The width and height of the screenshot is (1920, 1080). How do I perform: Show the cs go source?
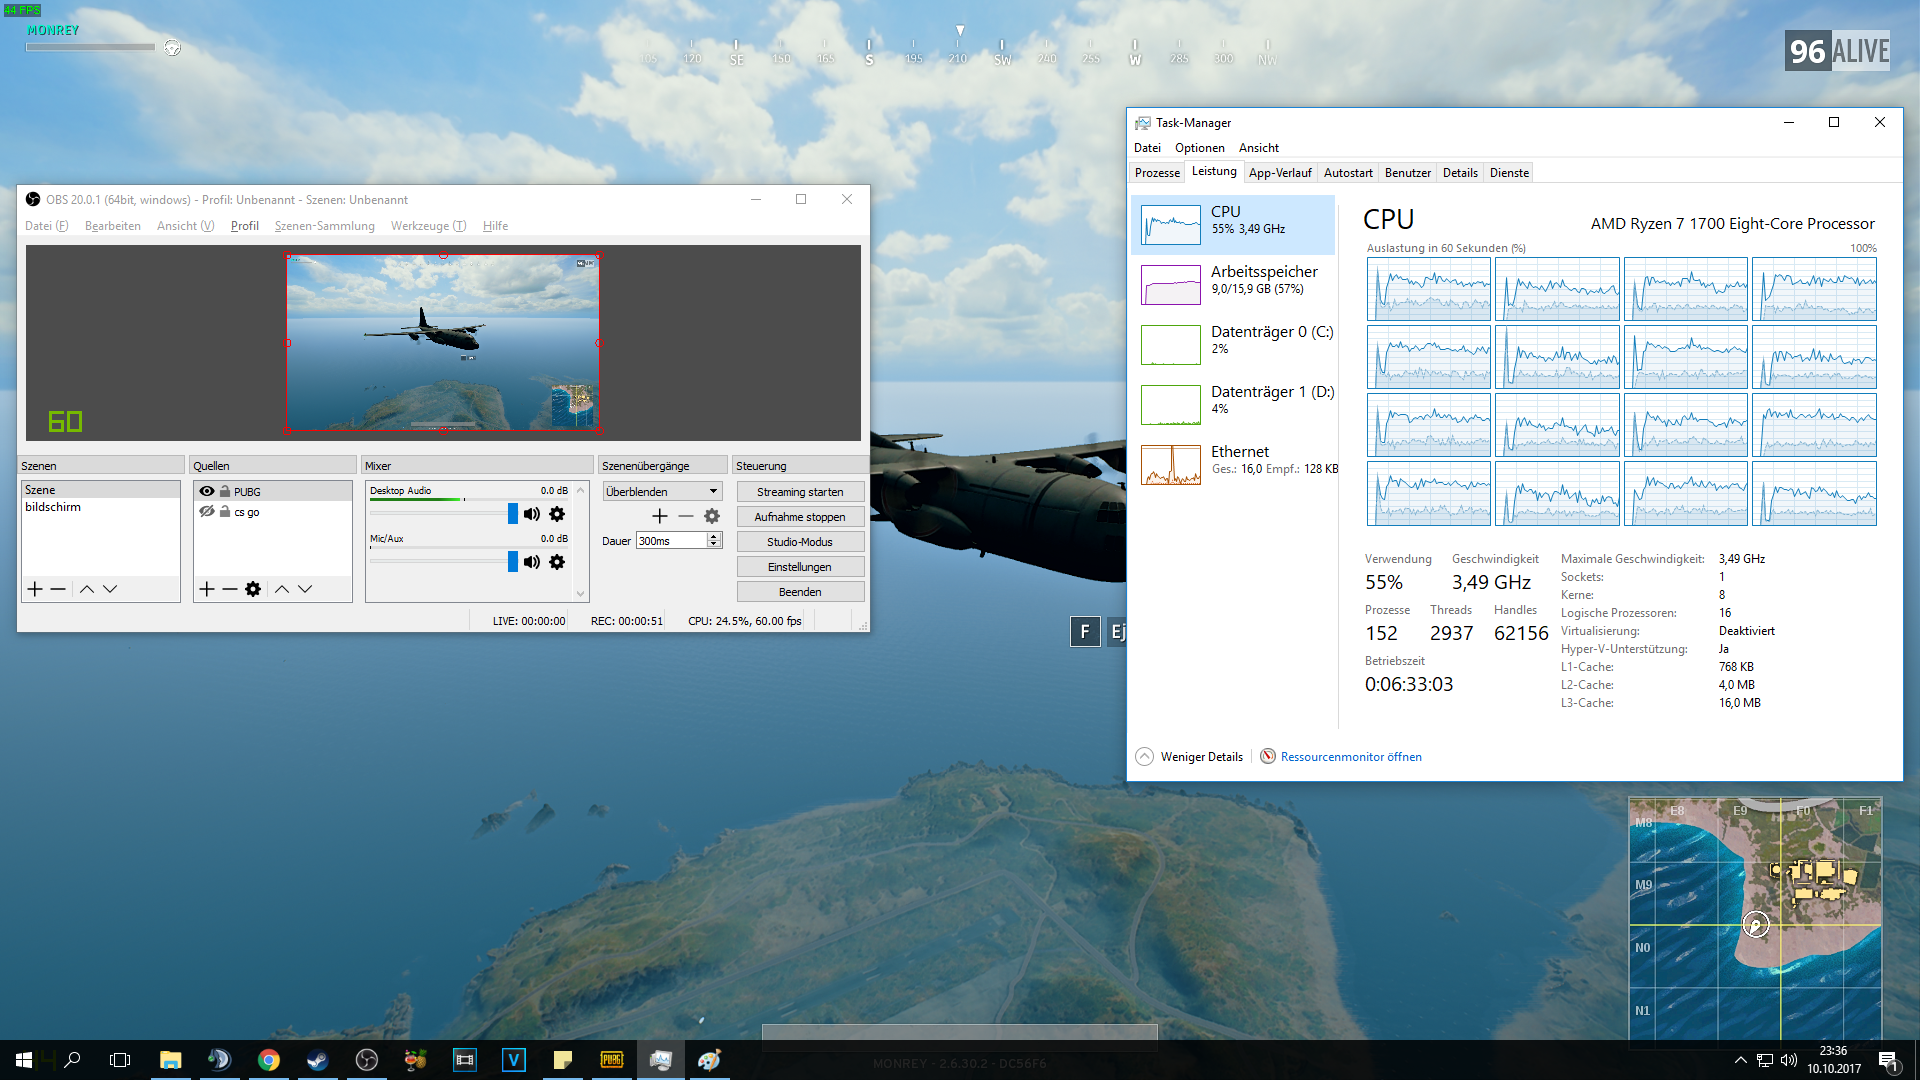[x=207, y=511]
